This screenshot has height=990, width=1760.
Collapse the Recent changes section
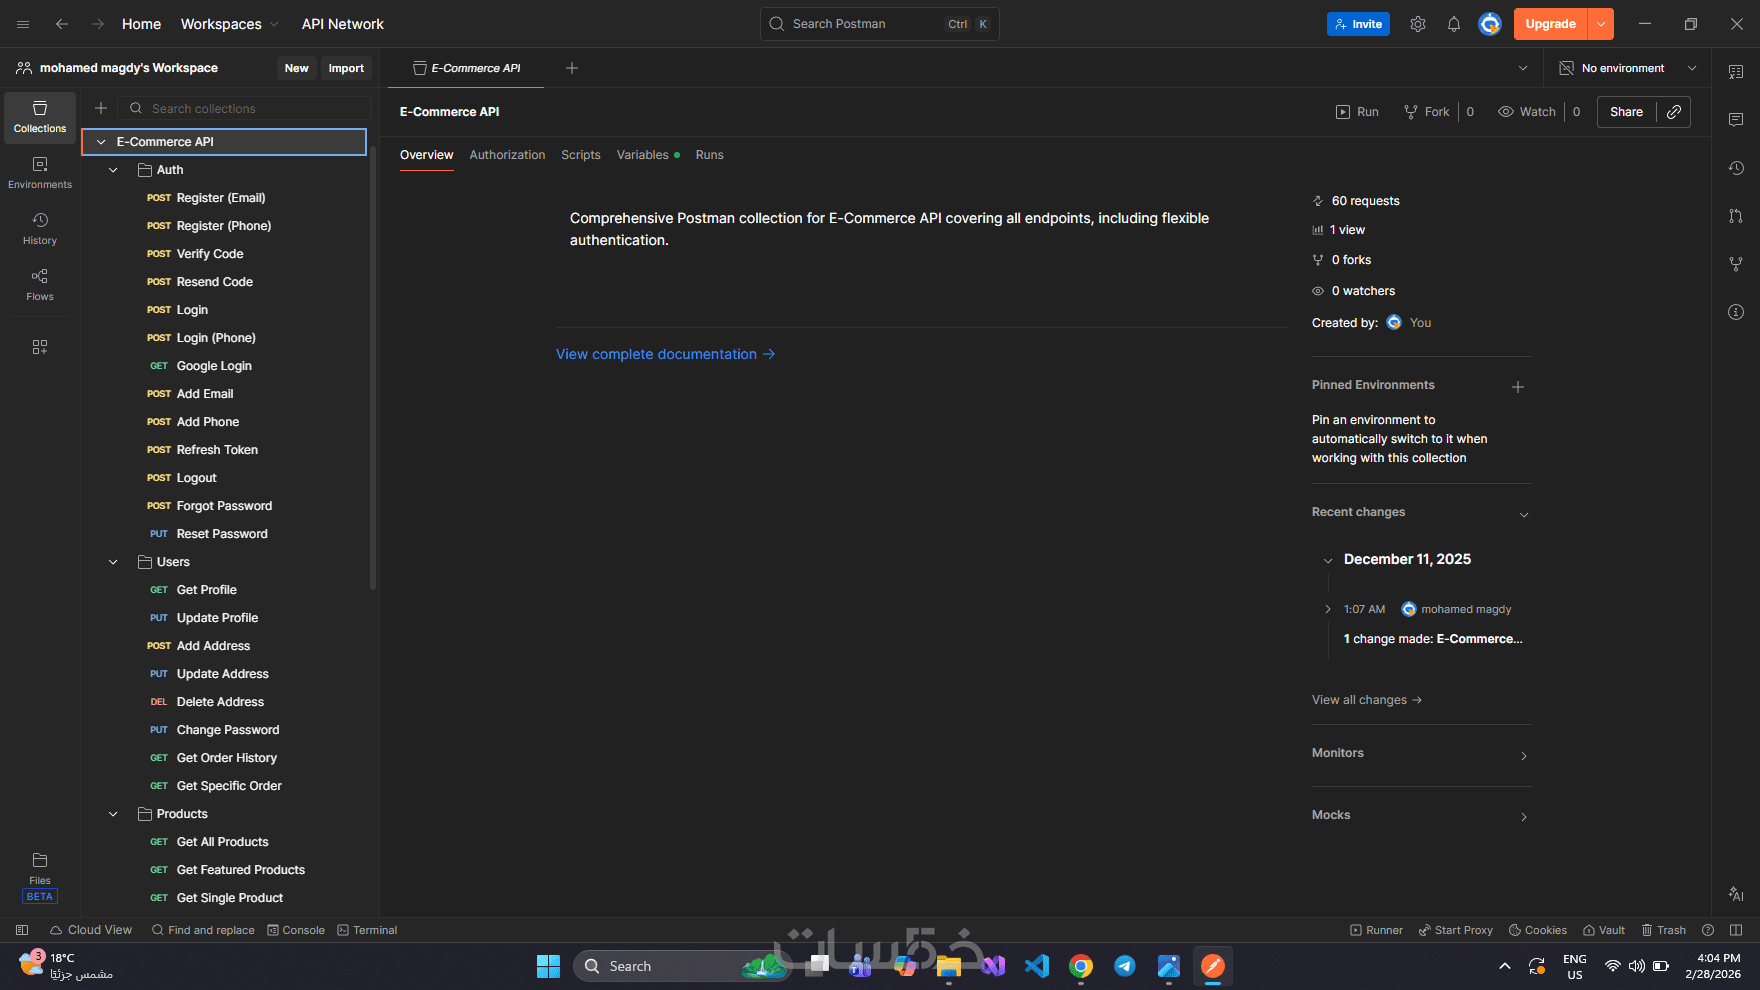coord(1524,514)
